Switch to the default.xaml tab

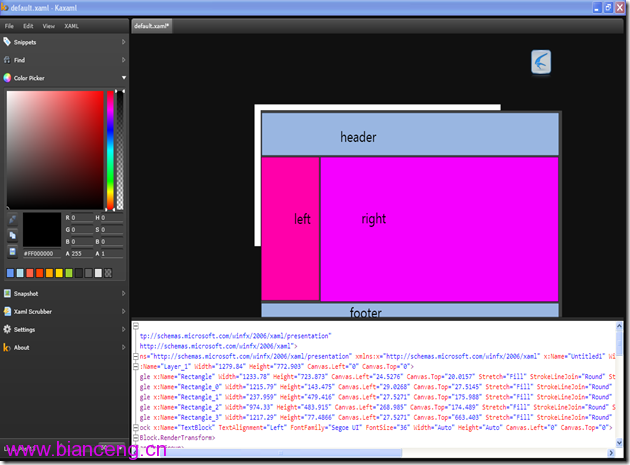click(151, 26)
